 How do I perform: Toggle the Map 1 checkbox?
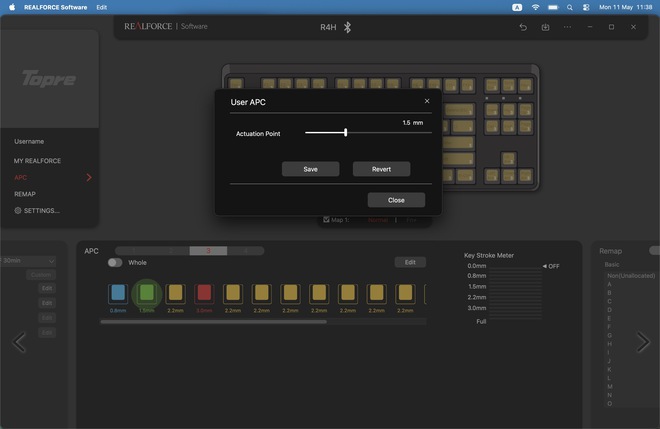coord(326,220)
